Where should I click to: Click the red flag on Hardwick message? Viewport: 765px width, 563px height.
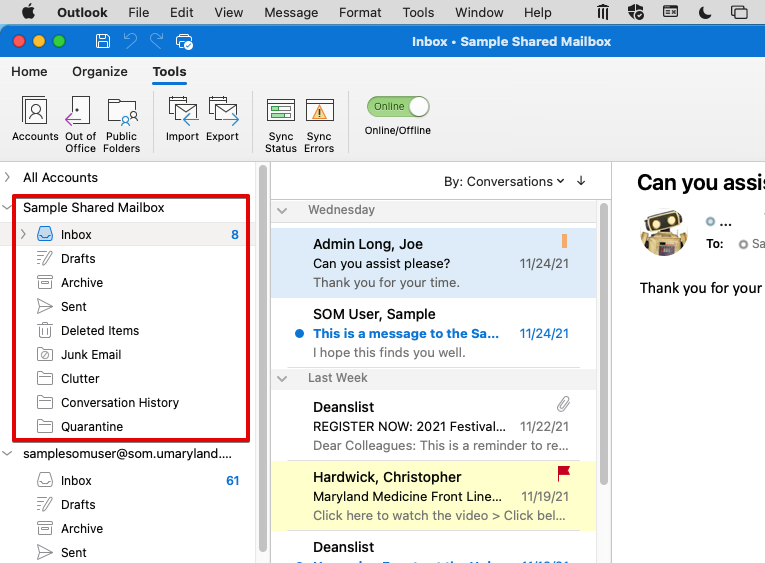click(563, 473)
